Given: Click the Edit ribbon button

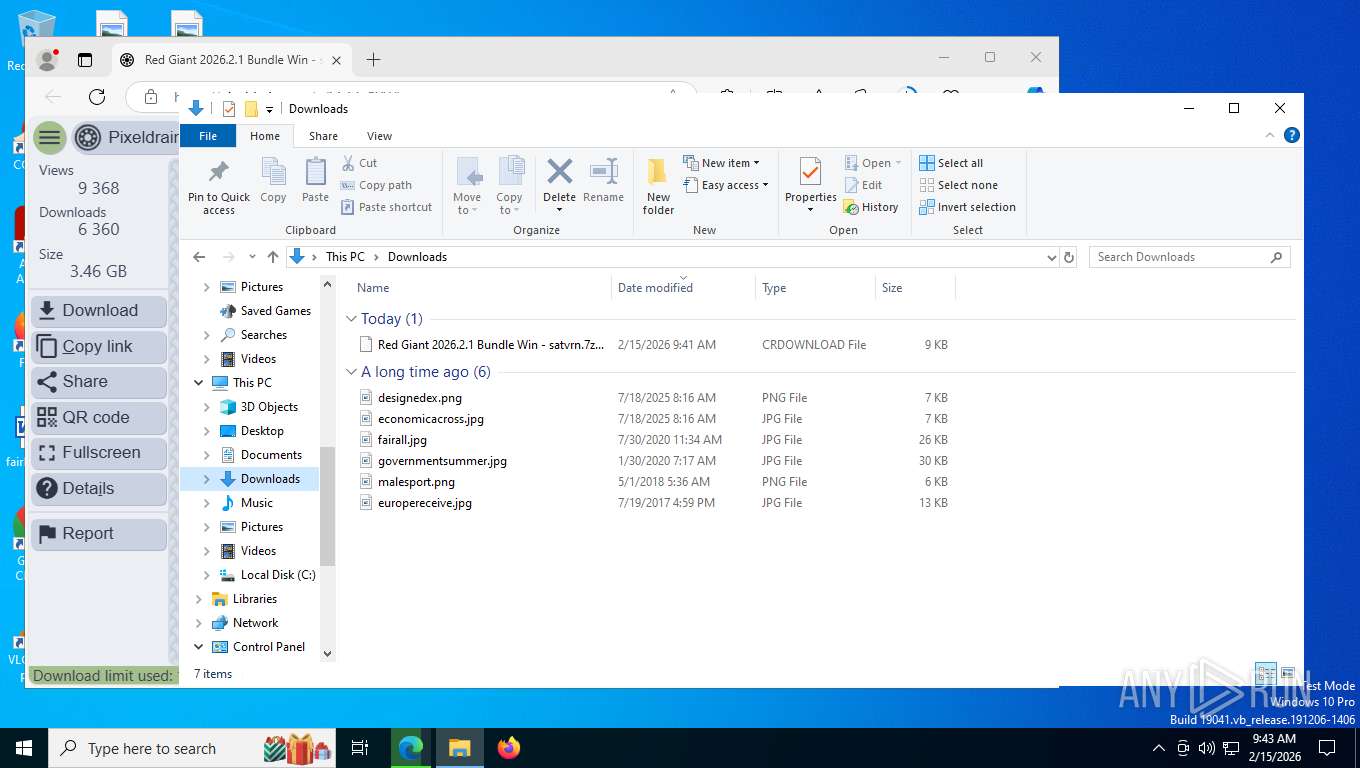Looking at the screenshot, I should coord(863,185).
